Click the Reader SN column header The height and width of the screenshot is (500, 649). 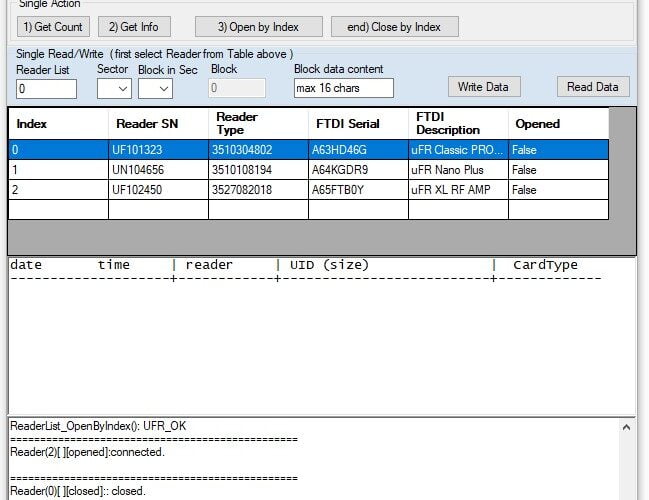(x=158, y=123)
